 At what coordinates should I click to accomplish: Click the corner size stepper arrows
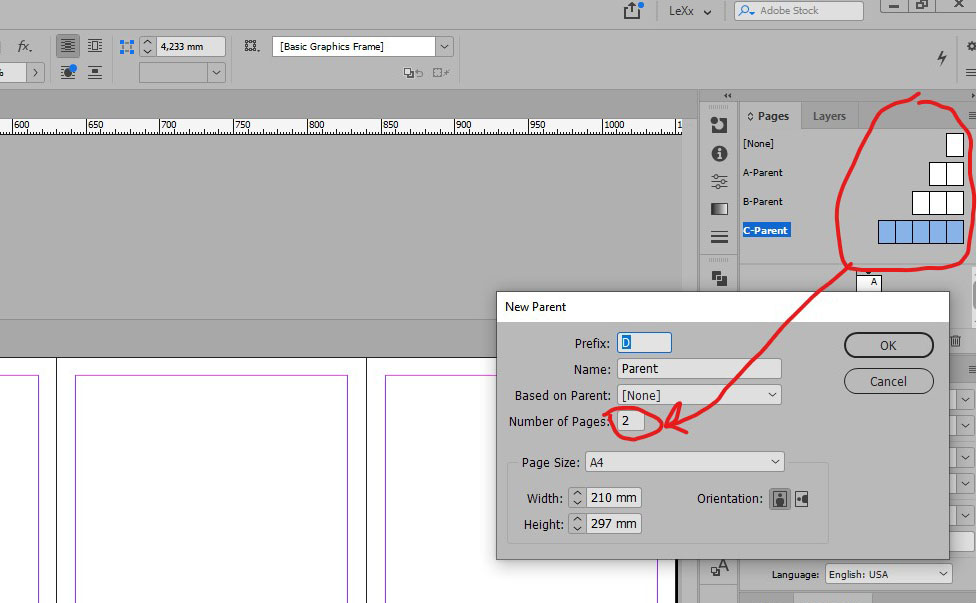point(148,47)
